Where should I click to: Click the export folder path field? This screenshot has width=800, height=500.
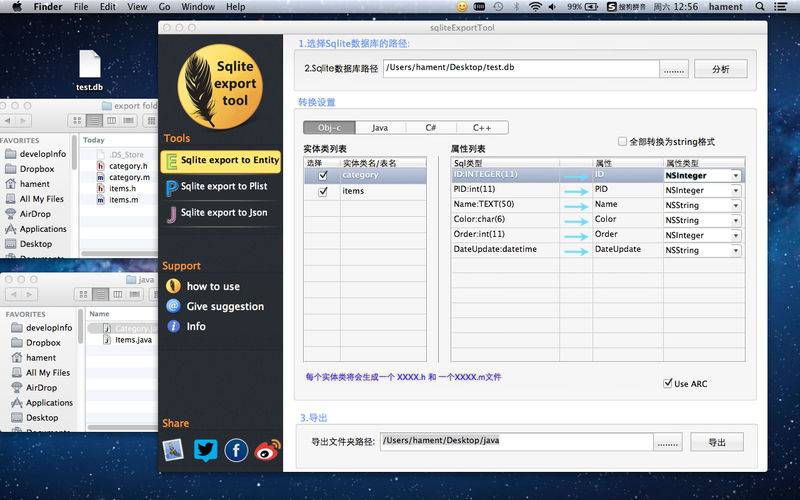pos(516,442)
